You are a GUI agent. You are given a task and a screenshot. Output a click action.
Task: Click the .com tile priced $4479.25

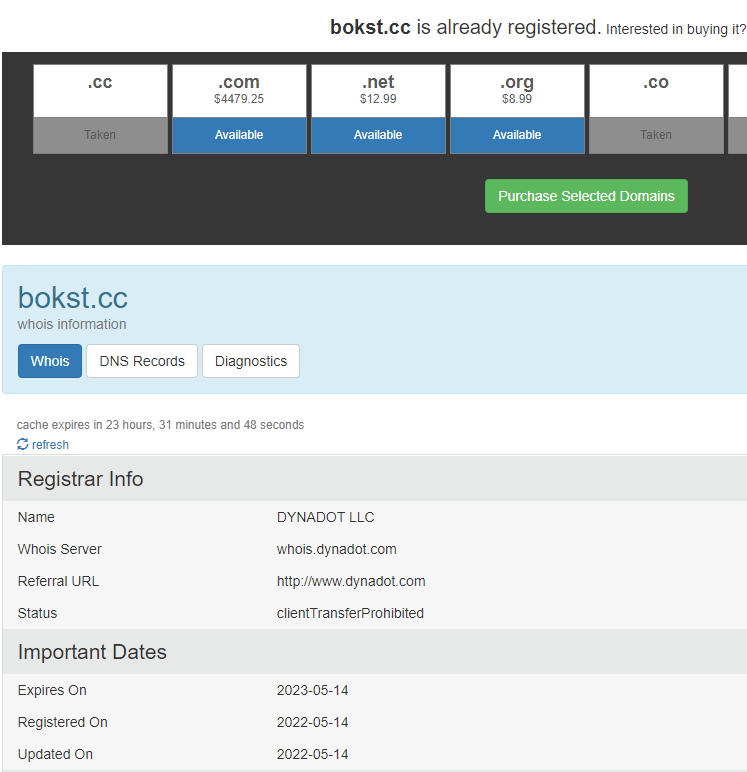point(239,90)
